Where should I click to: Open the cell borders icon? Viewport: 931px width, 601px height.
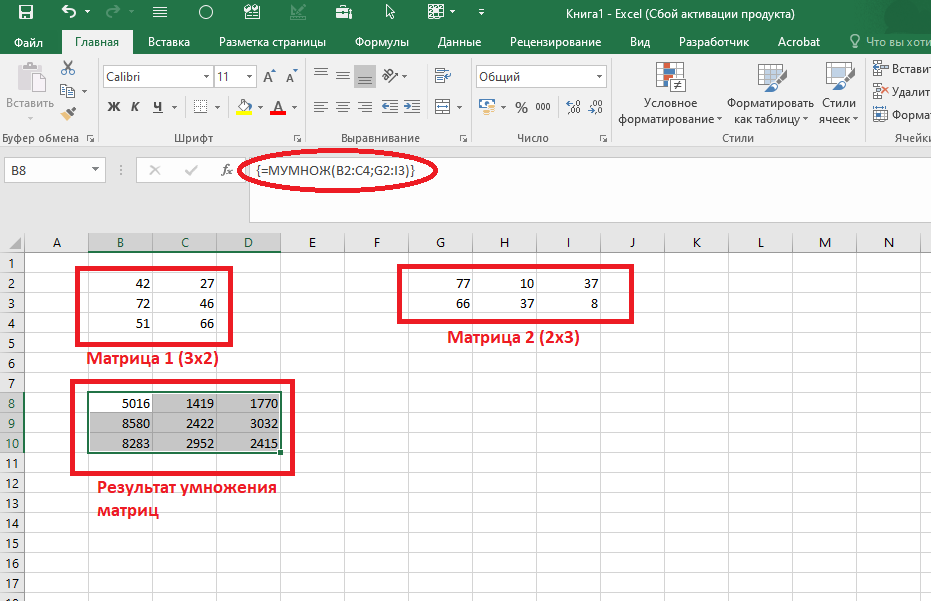[201, 107]
